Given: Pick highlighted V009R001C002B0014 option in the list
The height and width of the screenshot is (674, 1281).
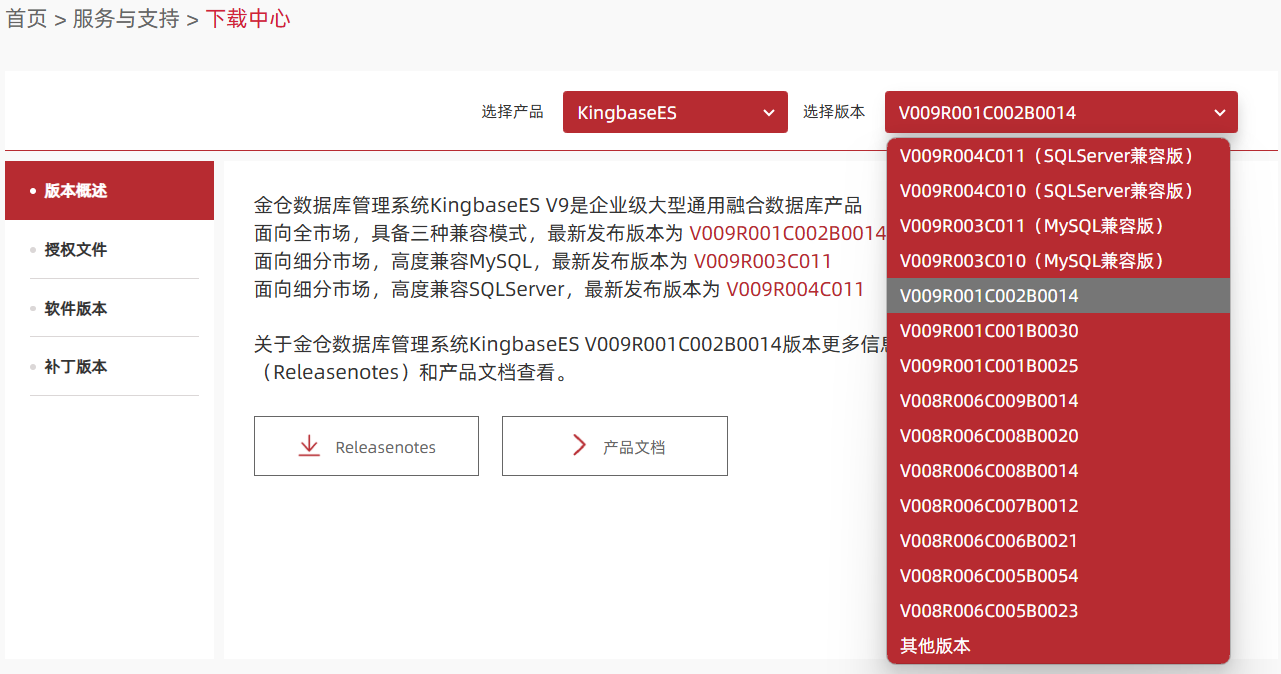Looking at the screenshot, I should tap(1058, 296).
